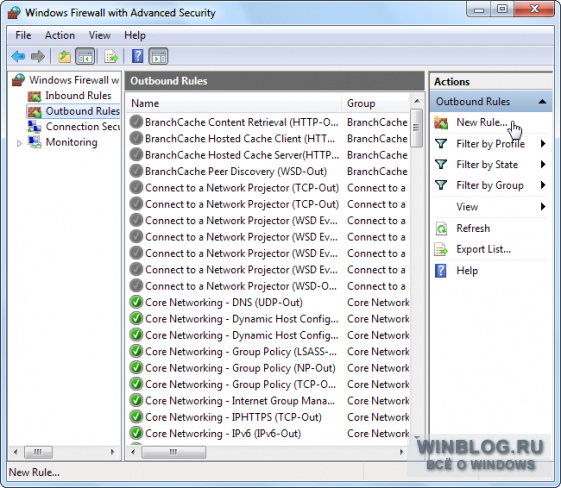The image size is (561, 488).
Task: Open Filter by Group submenu arrow
Action: tap(543, 185)
